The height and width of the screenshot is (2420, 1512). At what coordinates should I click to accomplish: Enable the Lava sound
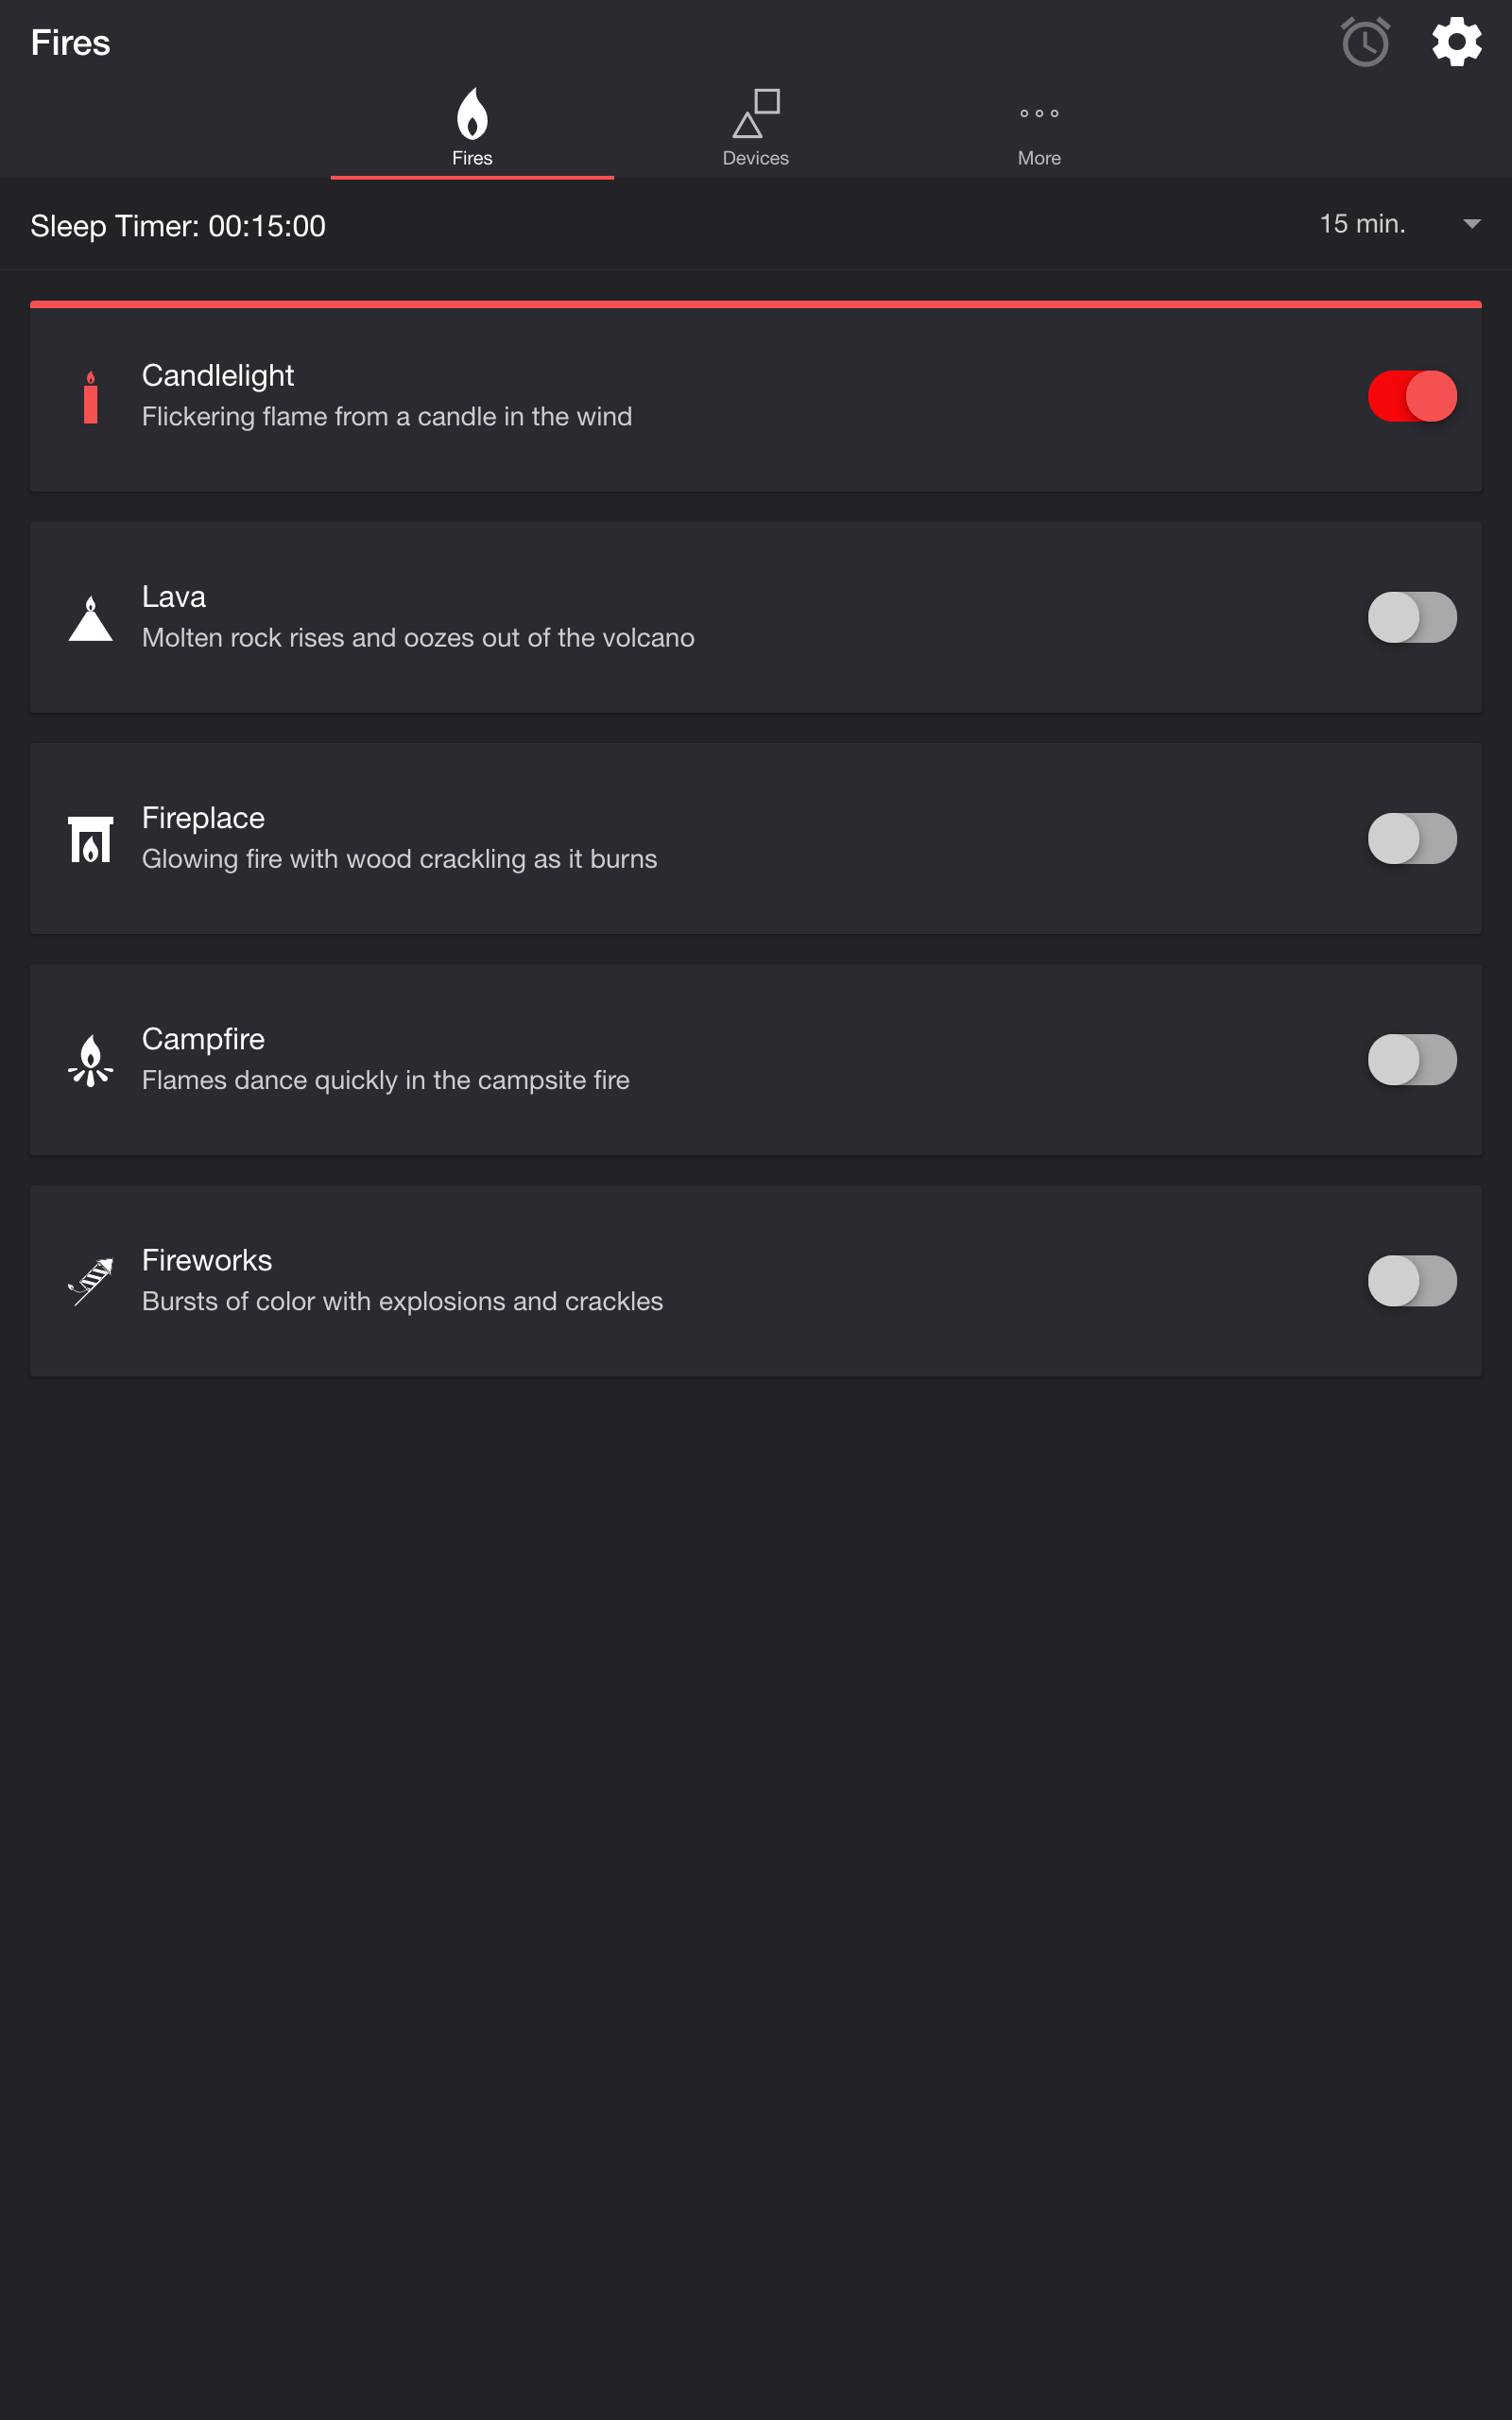(x=1413, y=617)
